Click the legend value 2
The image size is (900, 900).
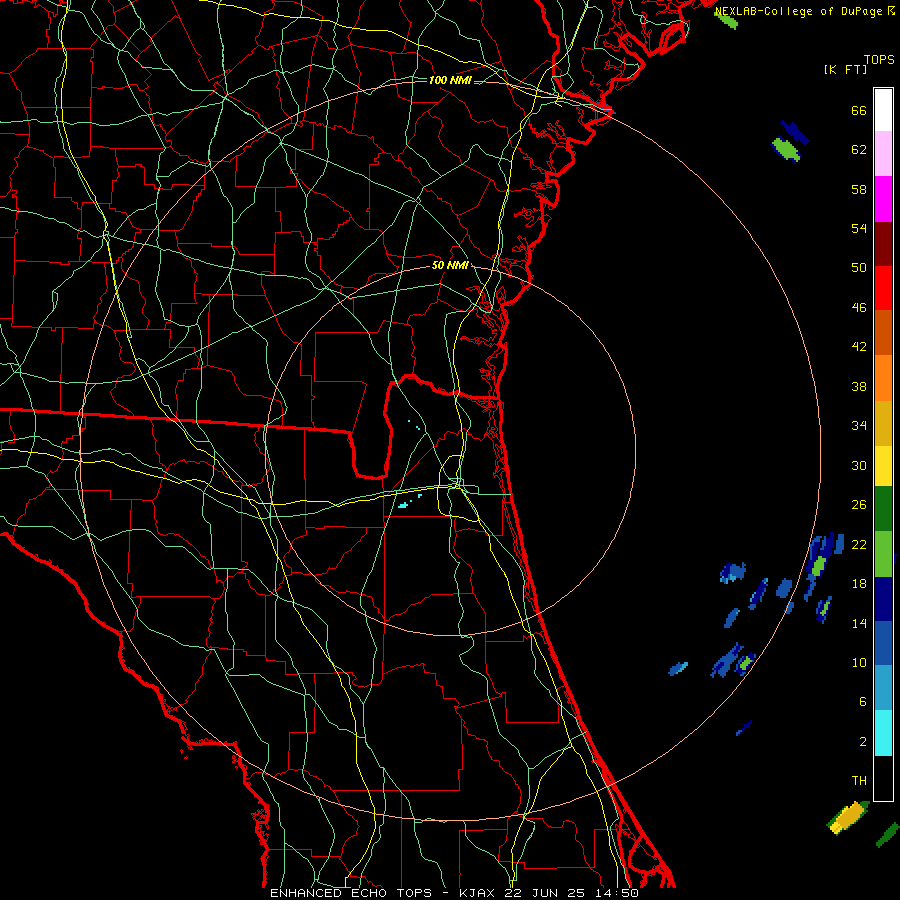click(x=863, y=742)
